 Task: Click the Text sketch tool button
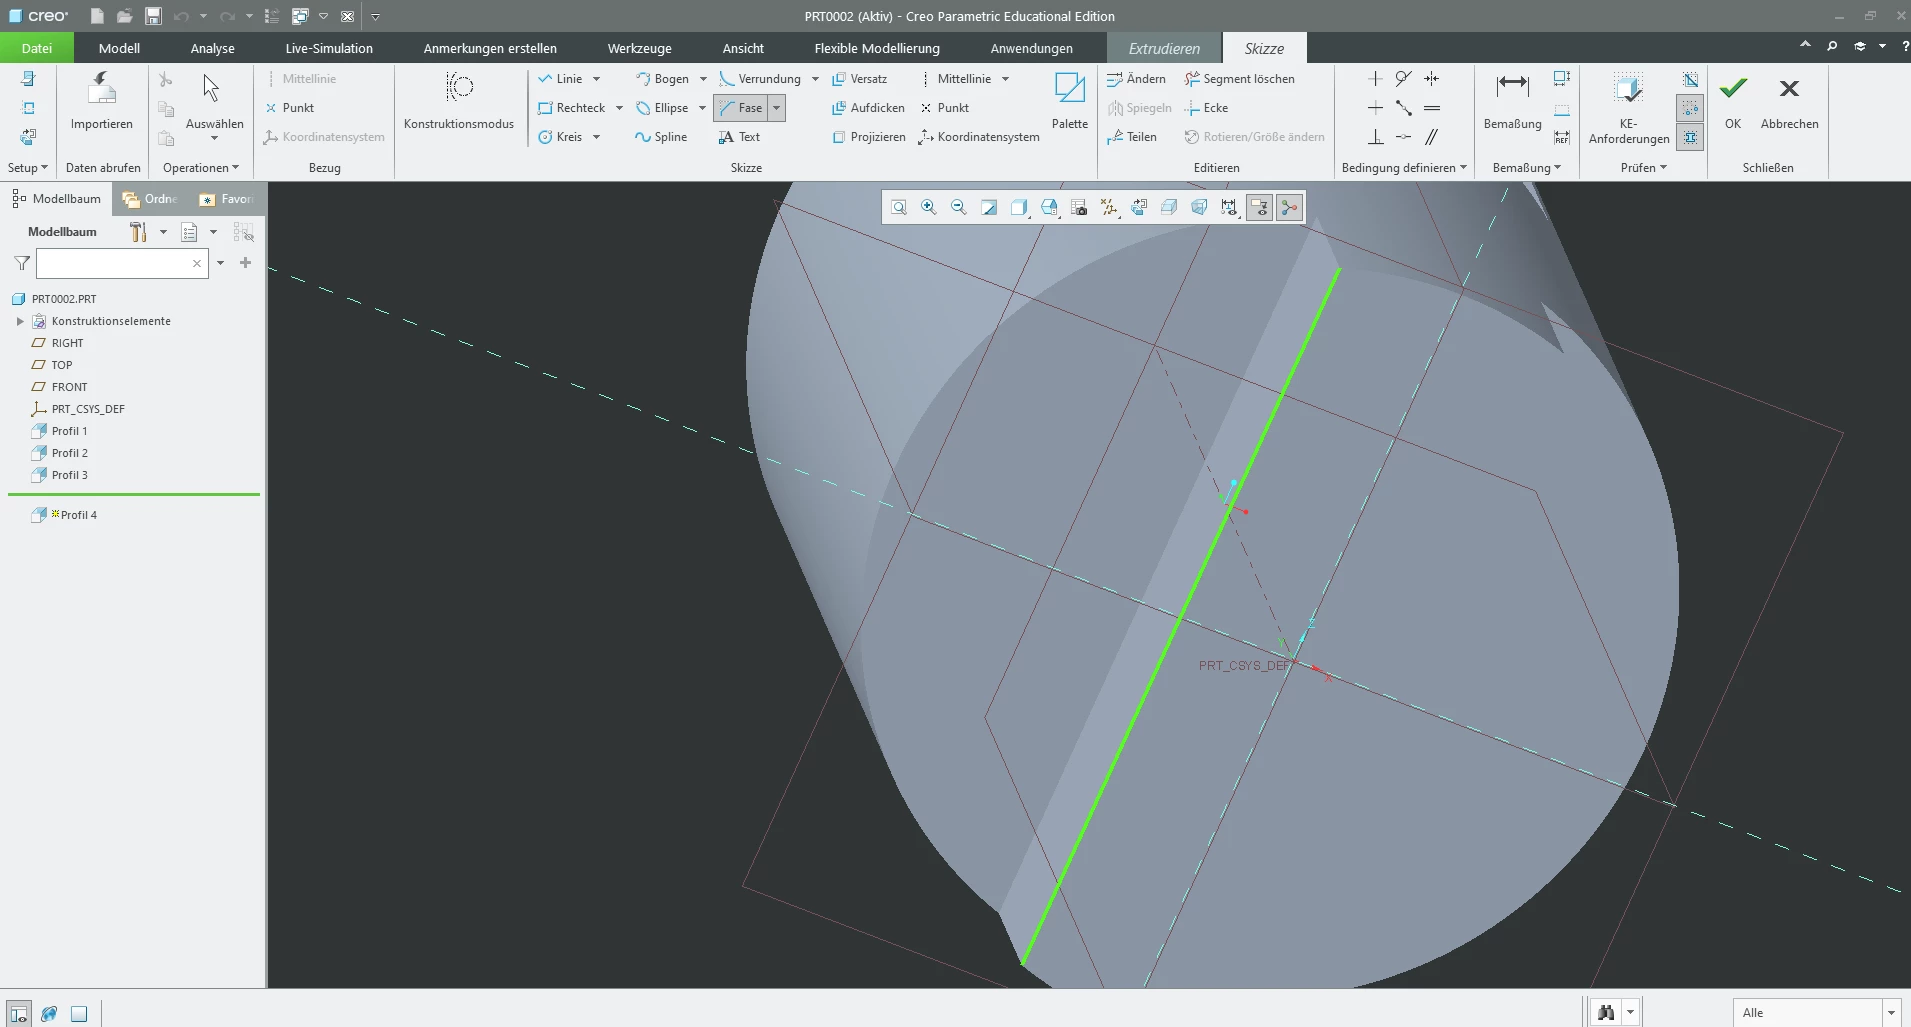click(739, 137)
